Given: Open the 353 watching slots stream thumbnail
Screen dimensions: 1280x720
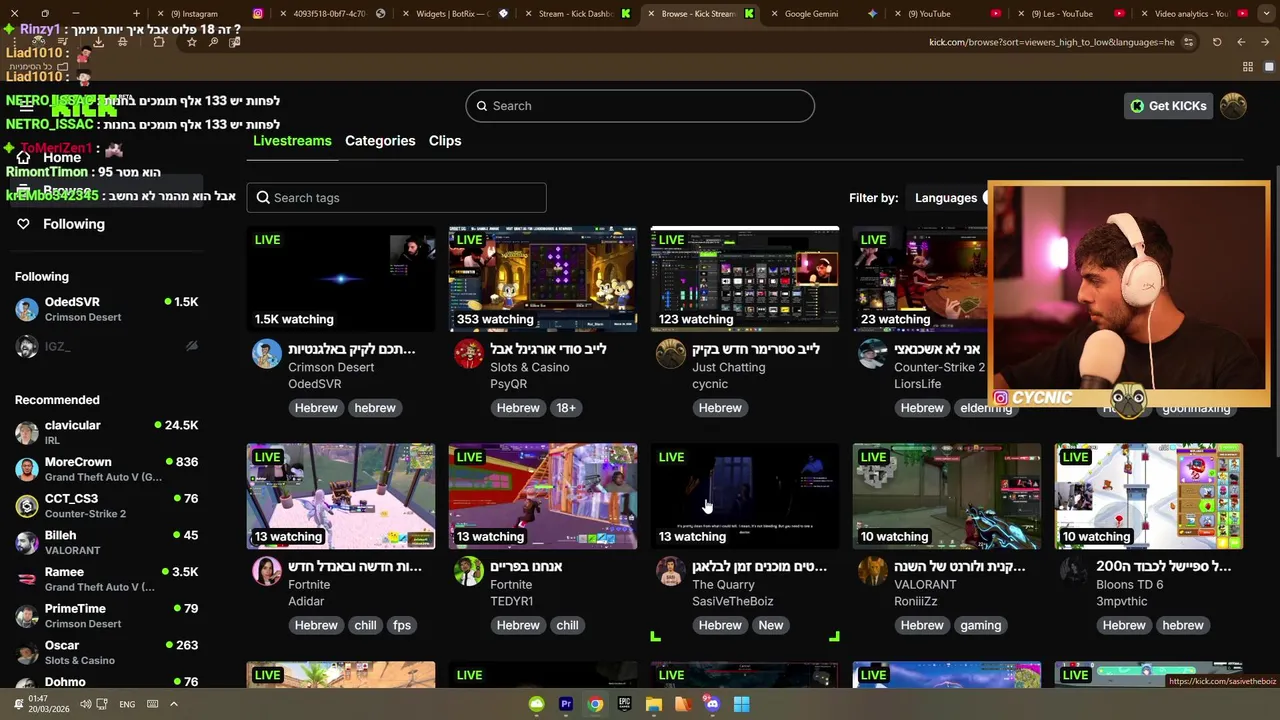Looking at the screenshot, I should coord(543,279).
